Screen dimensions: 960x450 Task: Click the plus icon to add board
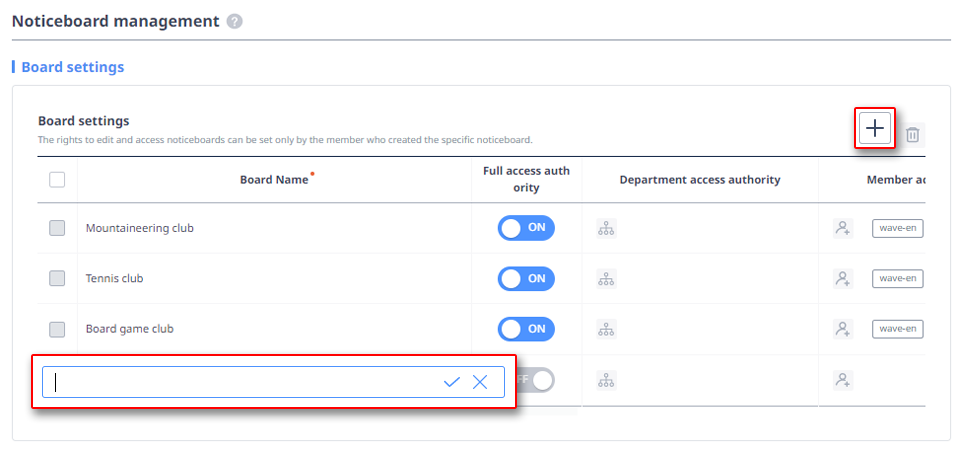(x=875, y=129)
